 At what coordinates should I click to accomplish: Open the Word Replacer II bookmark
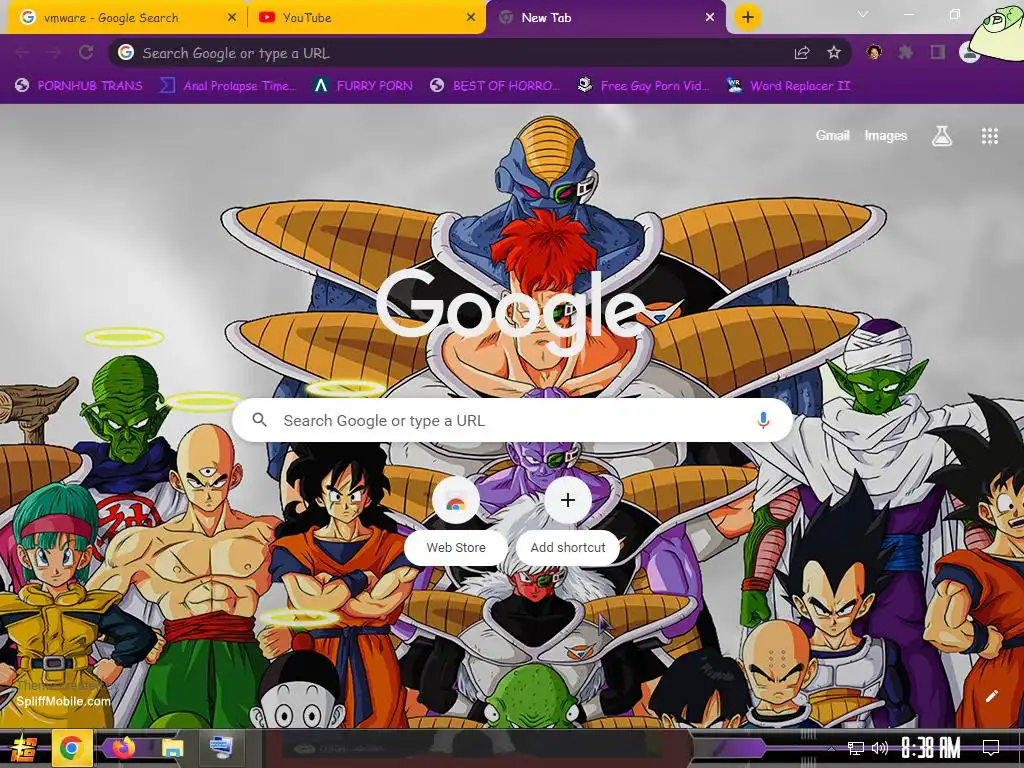[788, 86]
